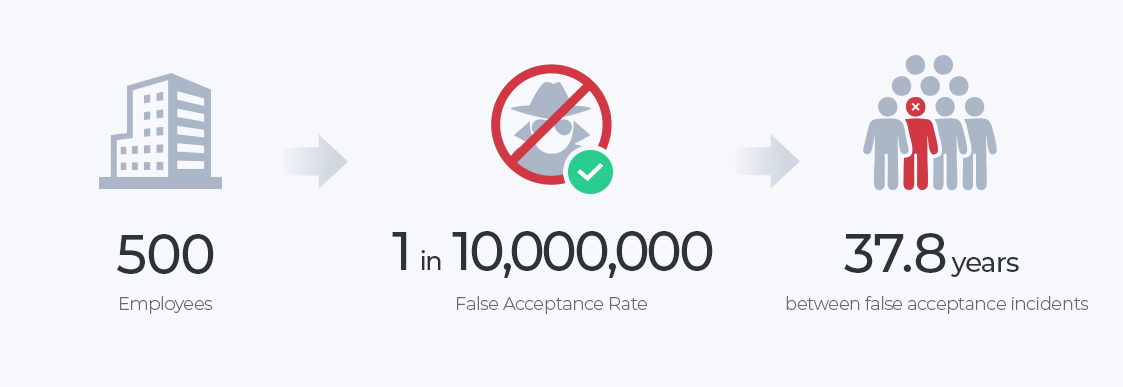Click the small word in between numbers
Screen dimensions: 1123x387
[430, 262]
